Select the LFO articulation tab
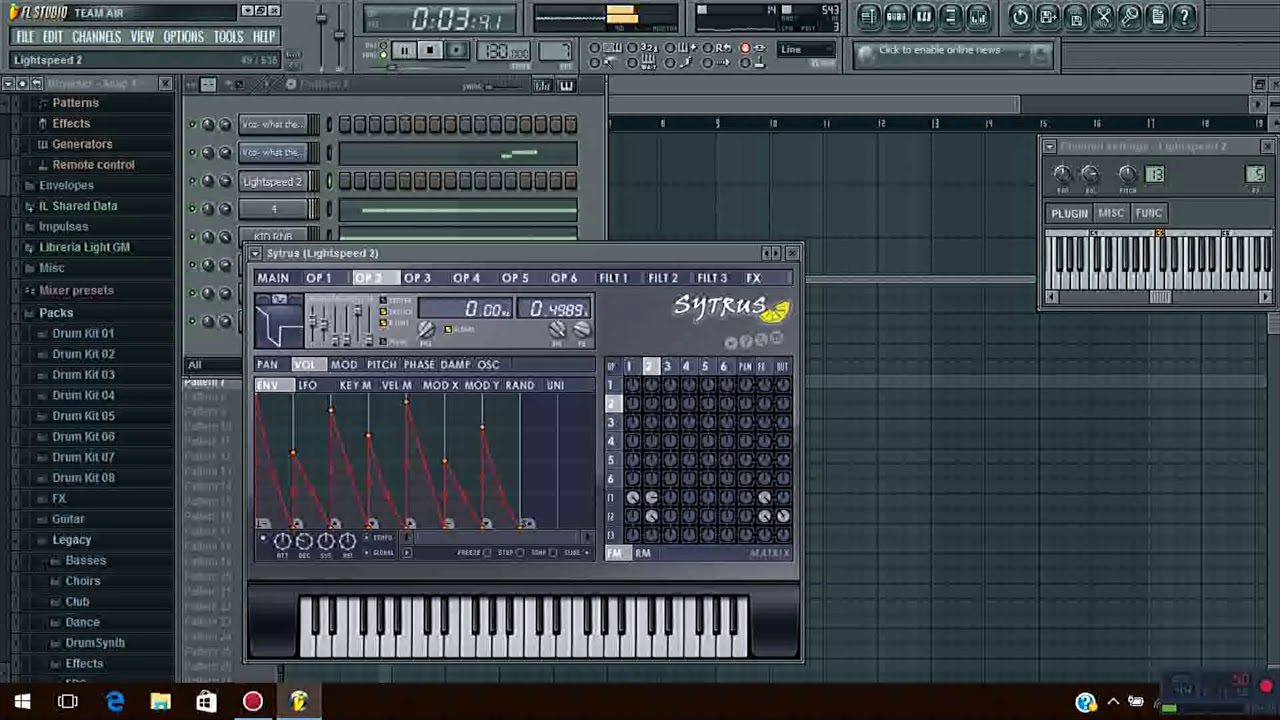The height and width of the screenshot is (720, 1280). 307,386
